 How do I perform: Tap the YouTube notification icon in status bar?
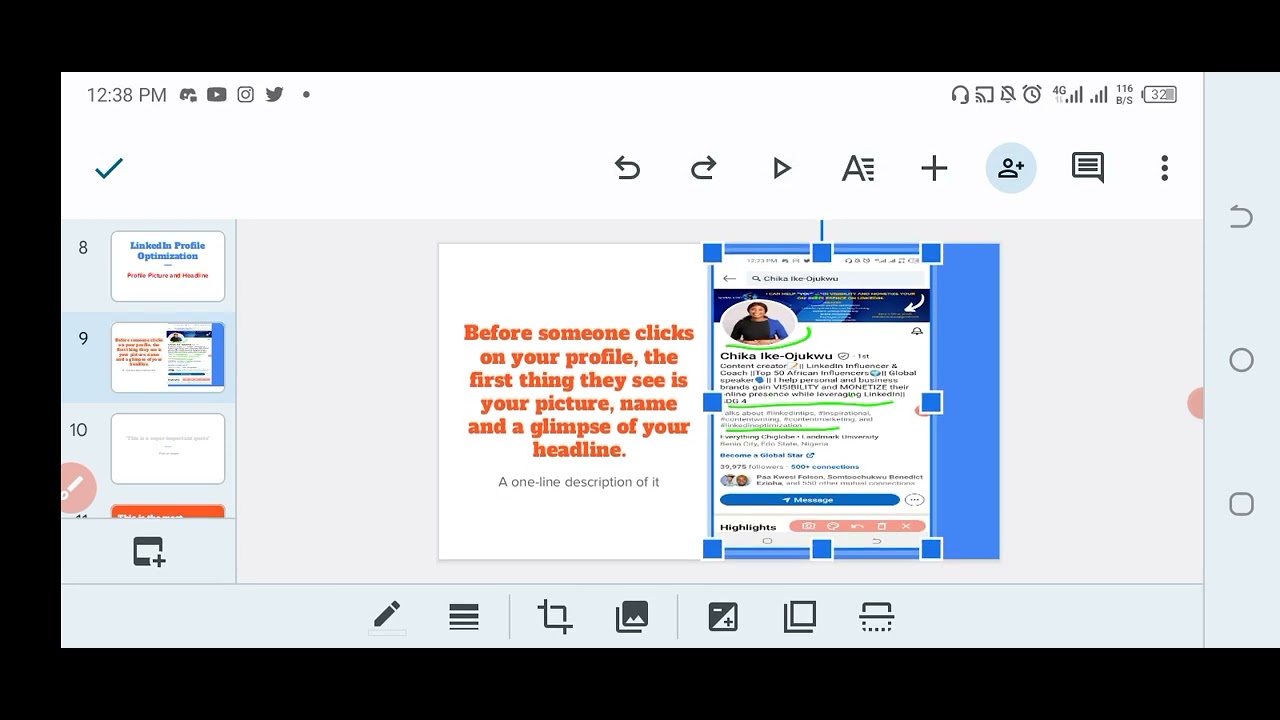216,95
